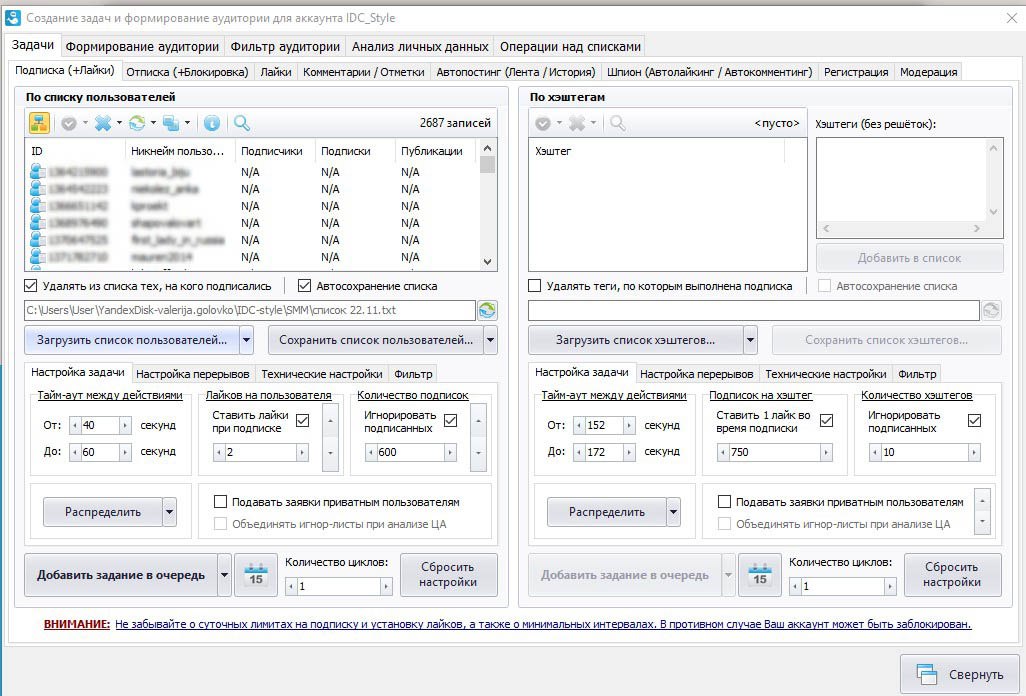Click the green reload icon beside the user list file path
Screen dimensions: 1026x696
tap(487, 310)
